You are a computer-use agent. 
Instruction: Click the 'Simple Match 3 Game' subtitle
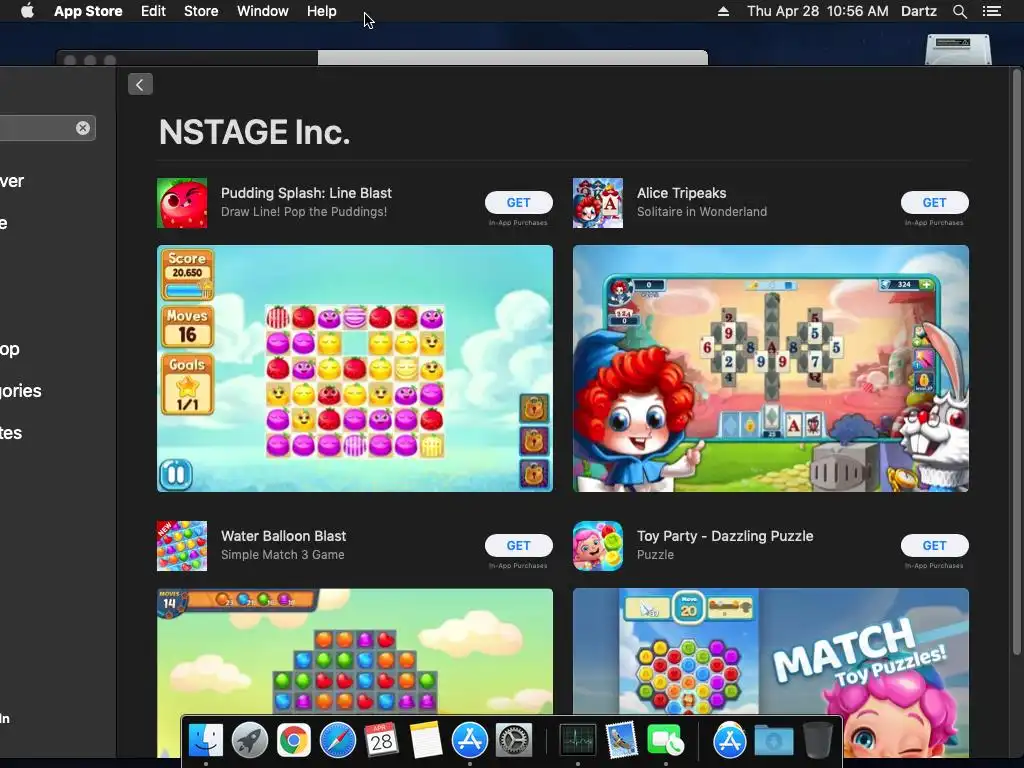(x=283, y=554)
